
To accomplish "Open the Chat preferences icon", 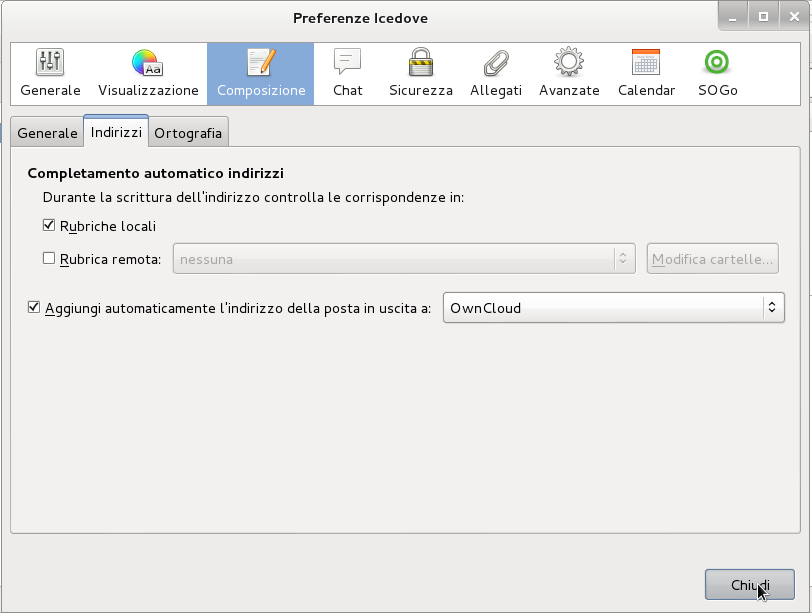I will (x=347, y=63).
